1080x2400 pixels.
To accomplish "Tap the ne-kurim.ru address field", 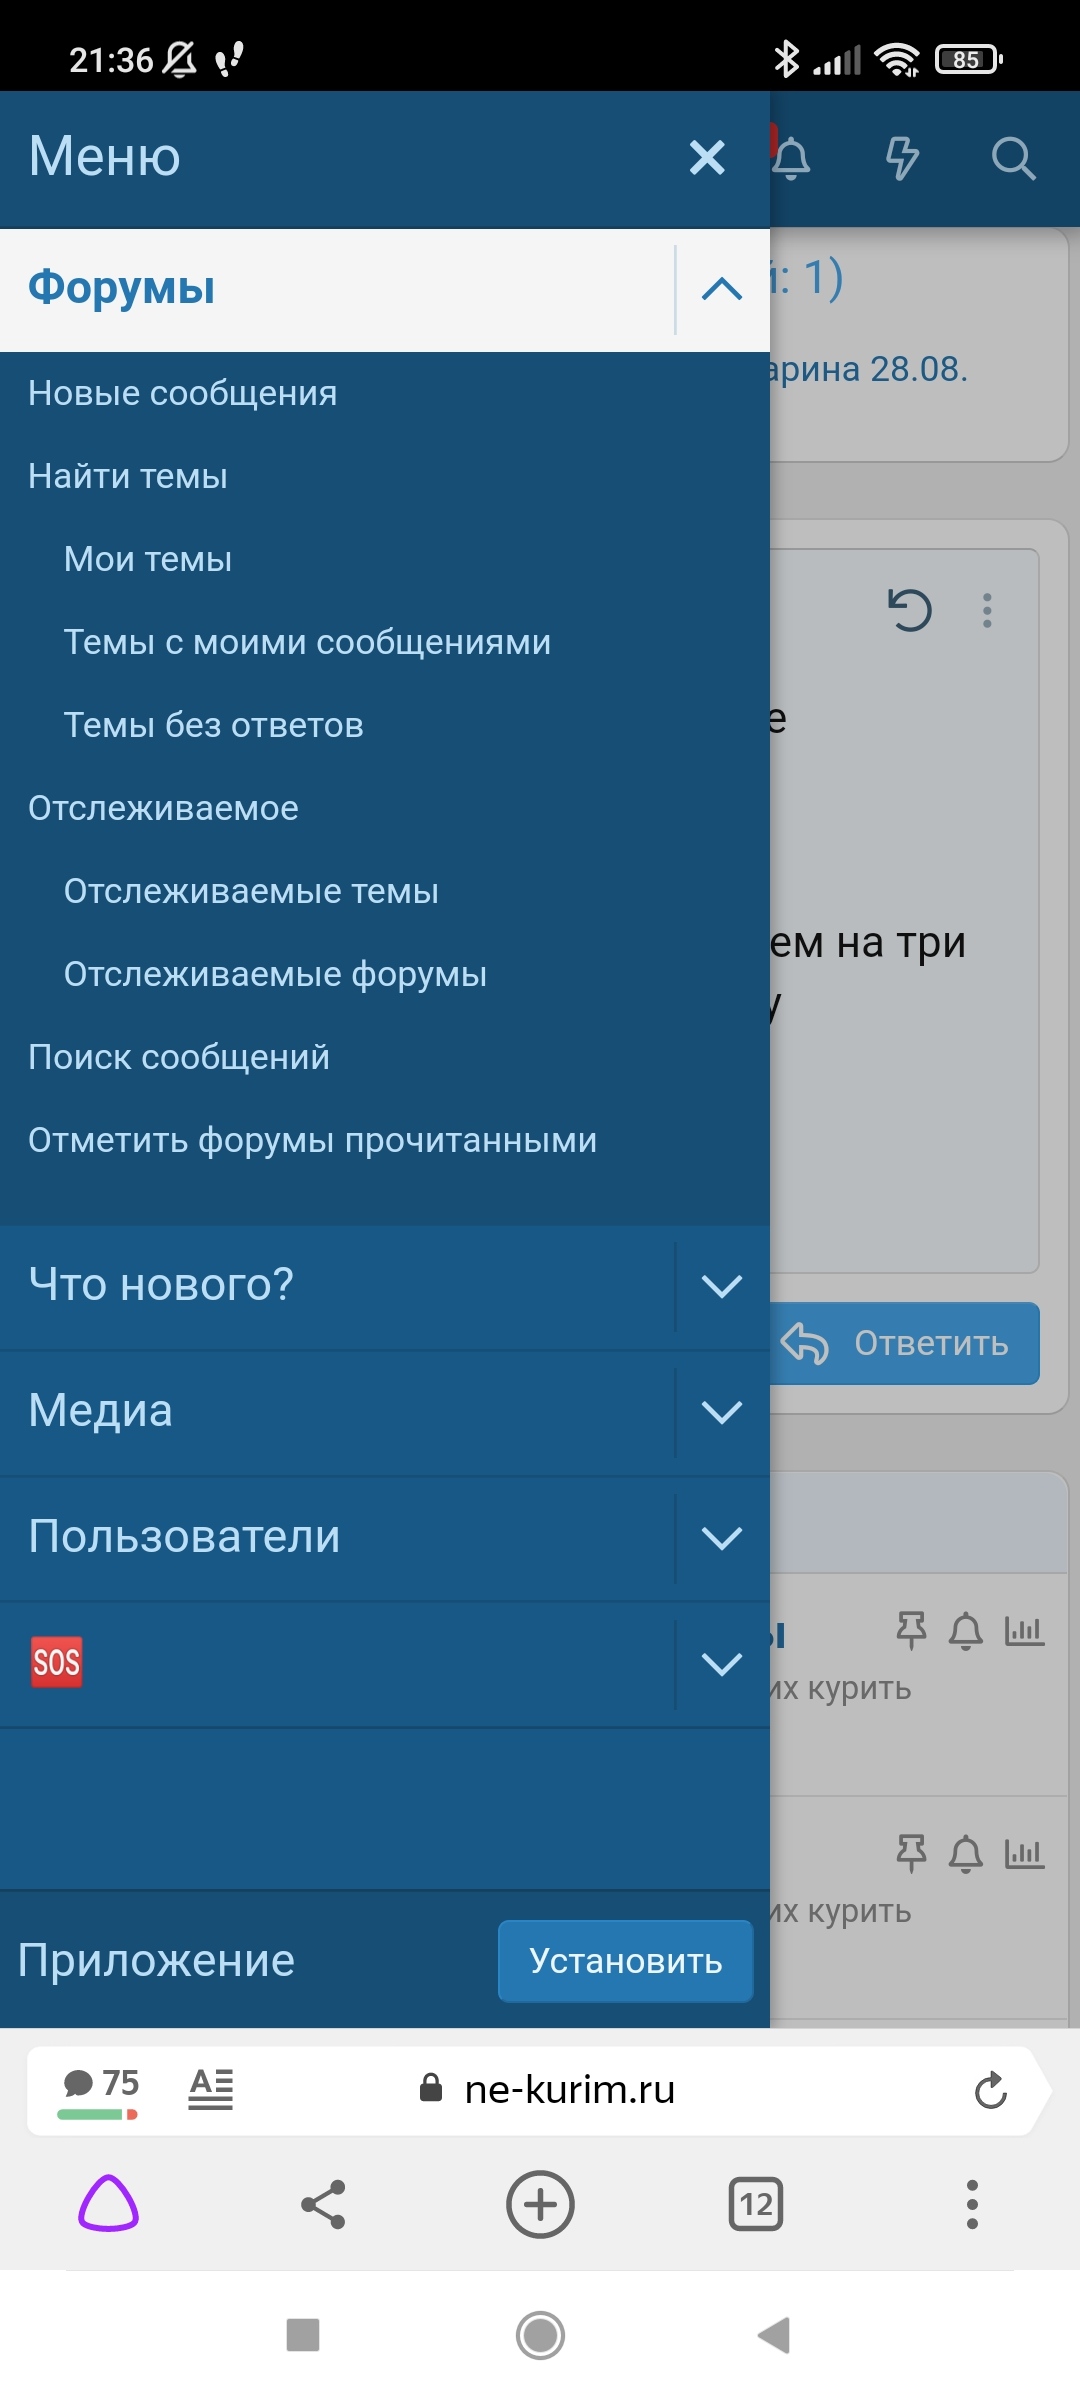I will (x=570, y=2090).
